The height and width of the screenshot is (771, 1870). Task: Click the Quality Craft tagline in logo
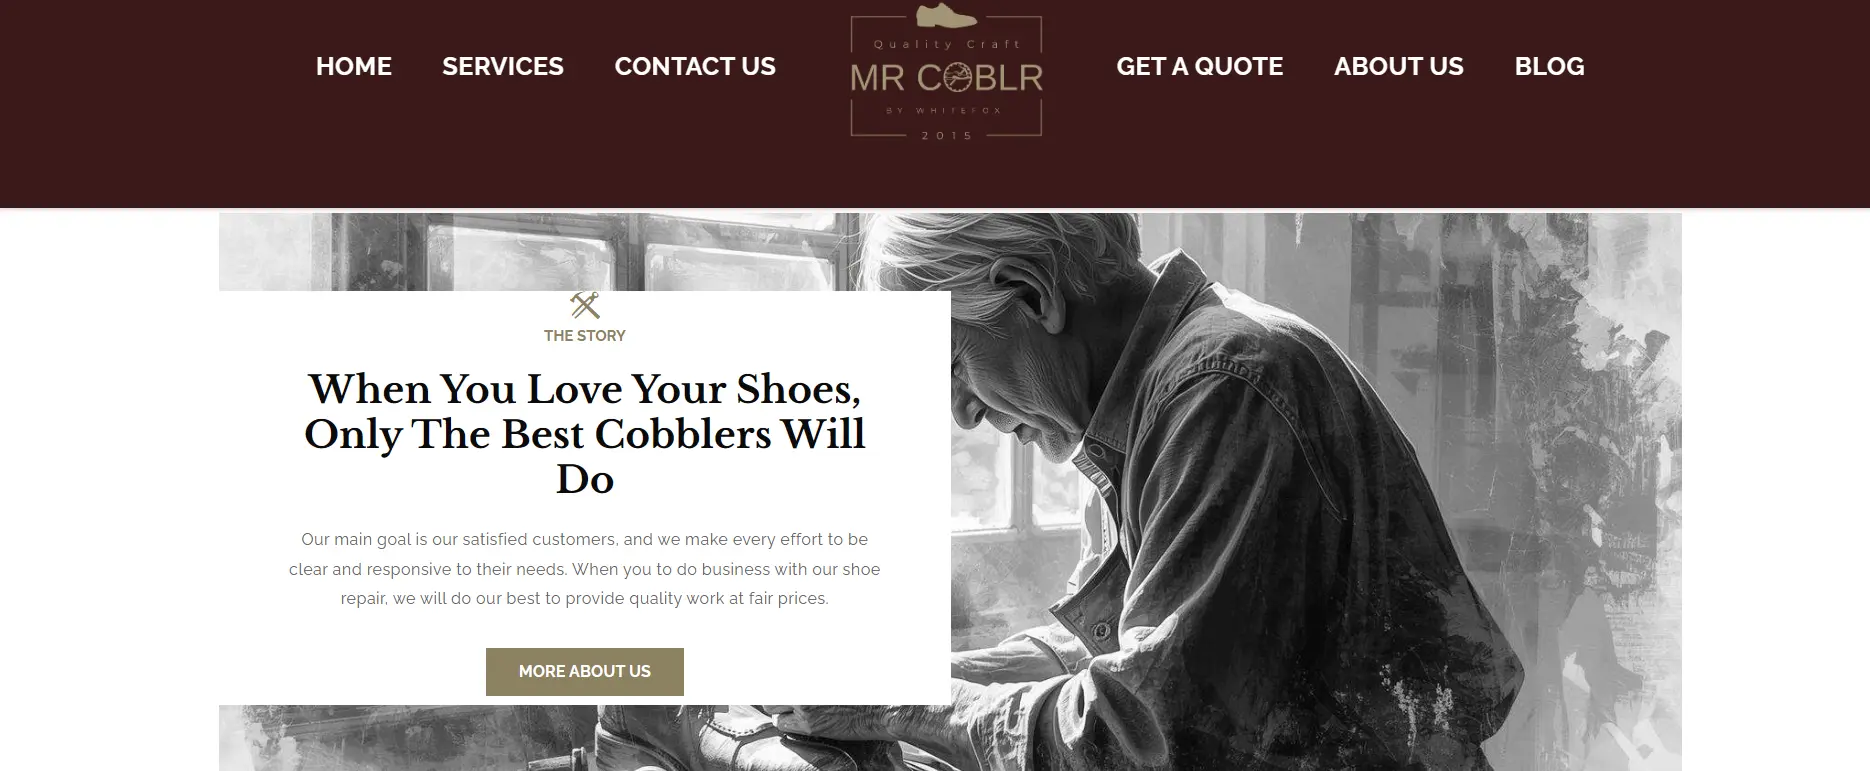pyautogui.click(x=946, y=44)
